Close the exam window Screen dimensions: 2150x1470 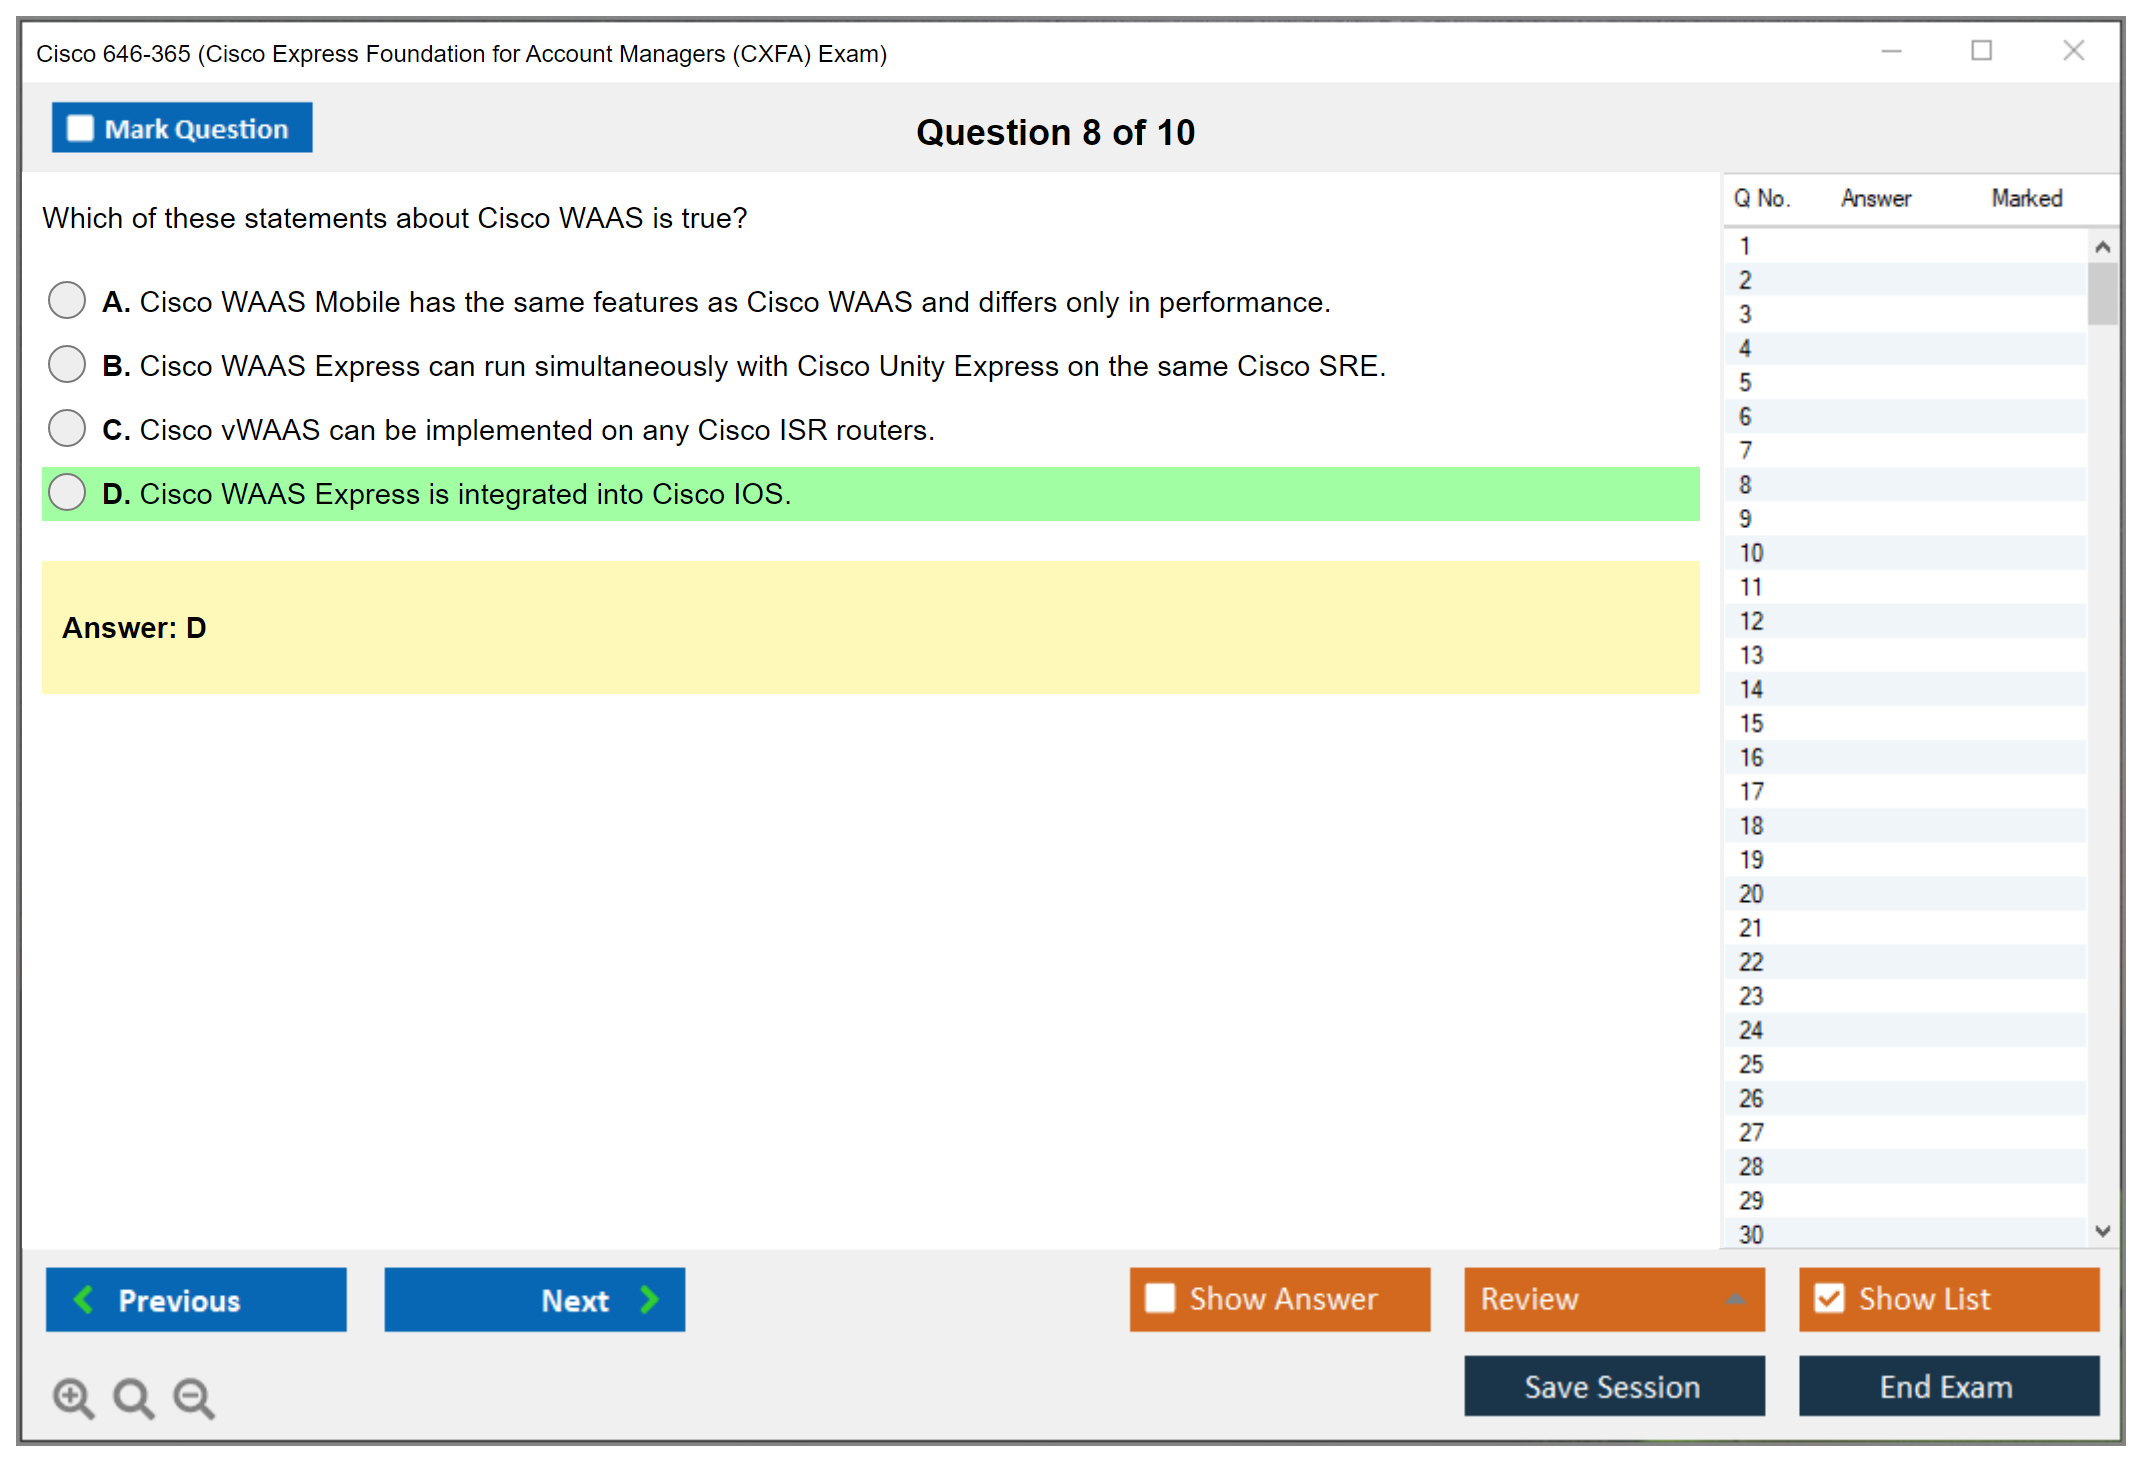pyautogui.click(x=2073, y=51)
